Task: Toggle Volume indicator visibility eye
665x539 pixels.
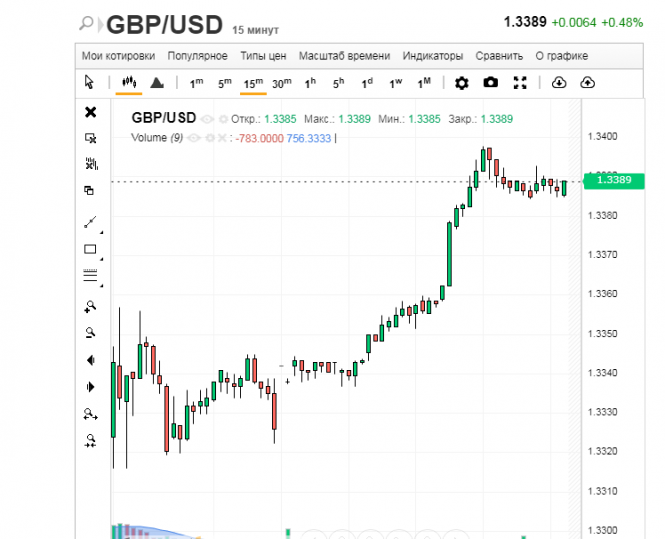Action: click(x=193, y=138)
